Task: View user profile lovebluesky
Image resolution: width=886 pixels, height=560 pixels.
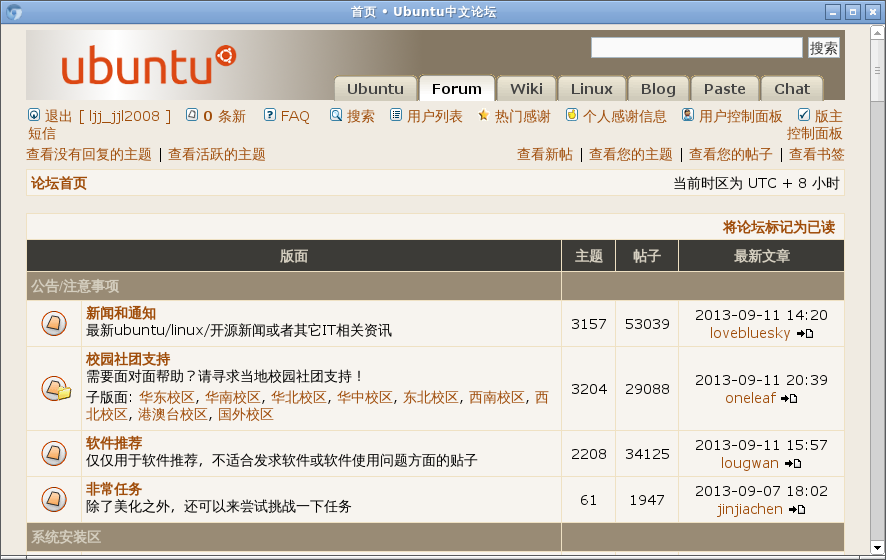Action: click(x=750, y=333)
